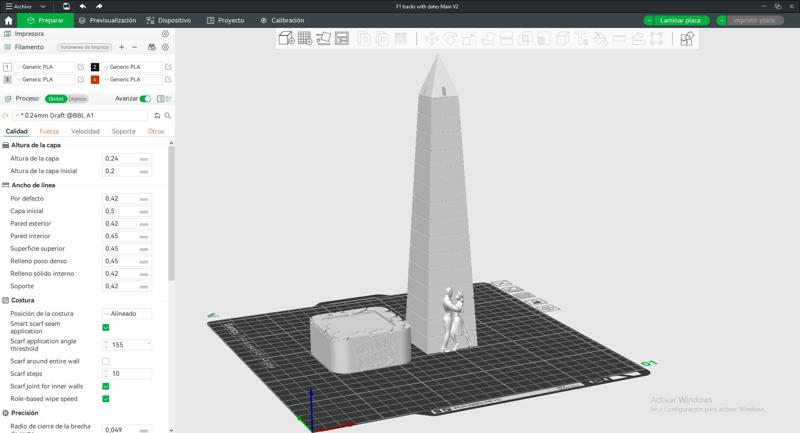Click the black filament 2 color swatch
The width and height of the screenshot is (800, 433).
click(x=94, y=67)
